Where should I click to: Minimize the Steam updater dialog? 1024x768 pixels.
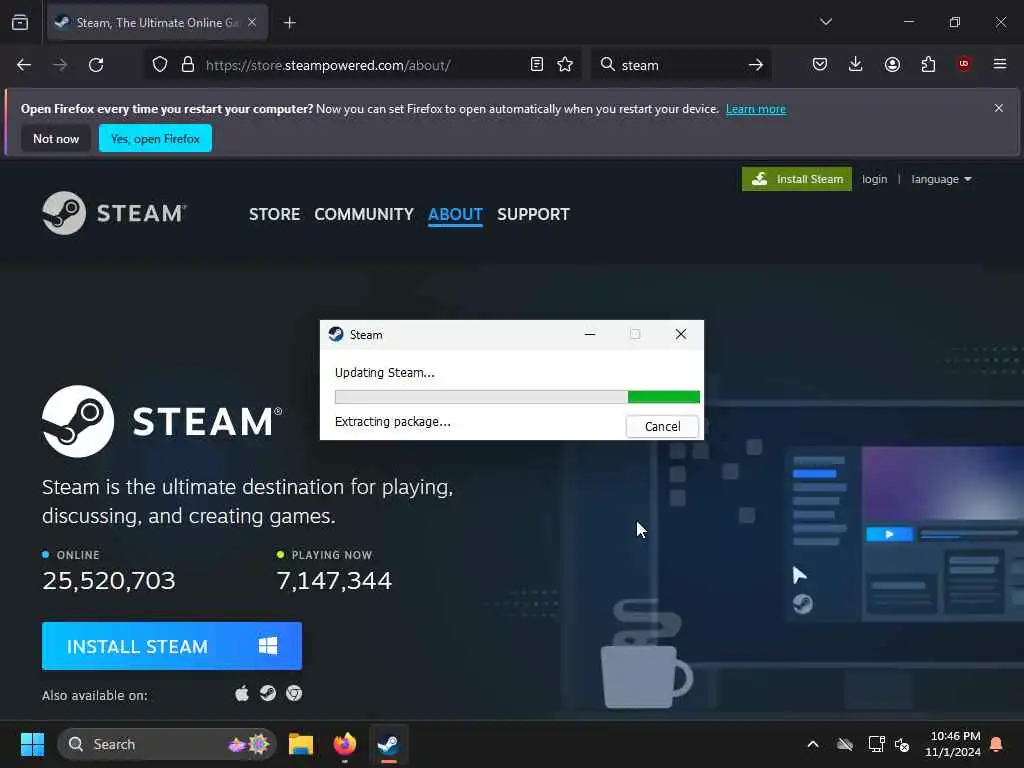click(x=590, y=334)
